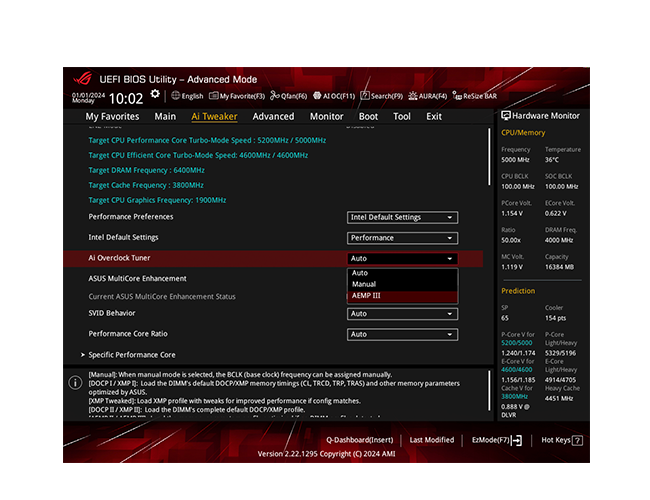Open My Favorite(F3) from the top toolbar
Viewport: 650px width, 500px height.
237,96
